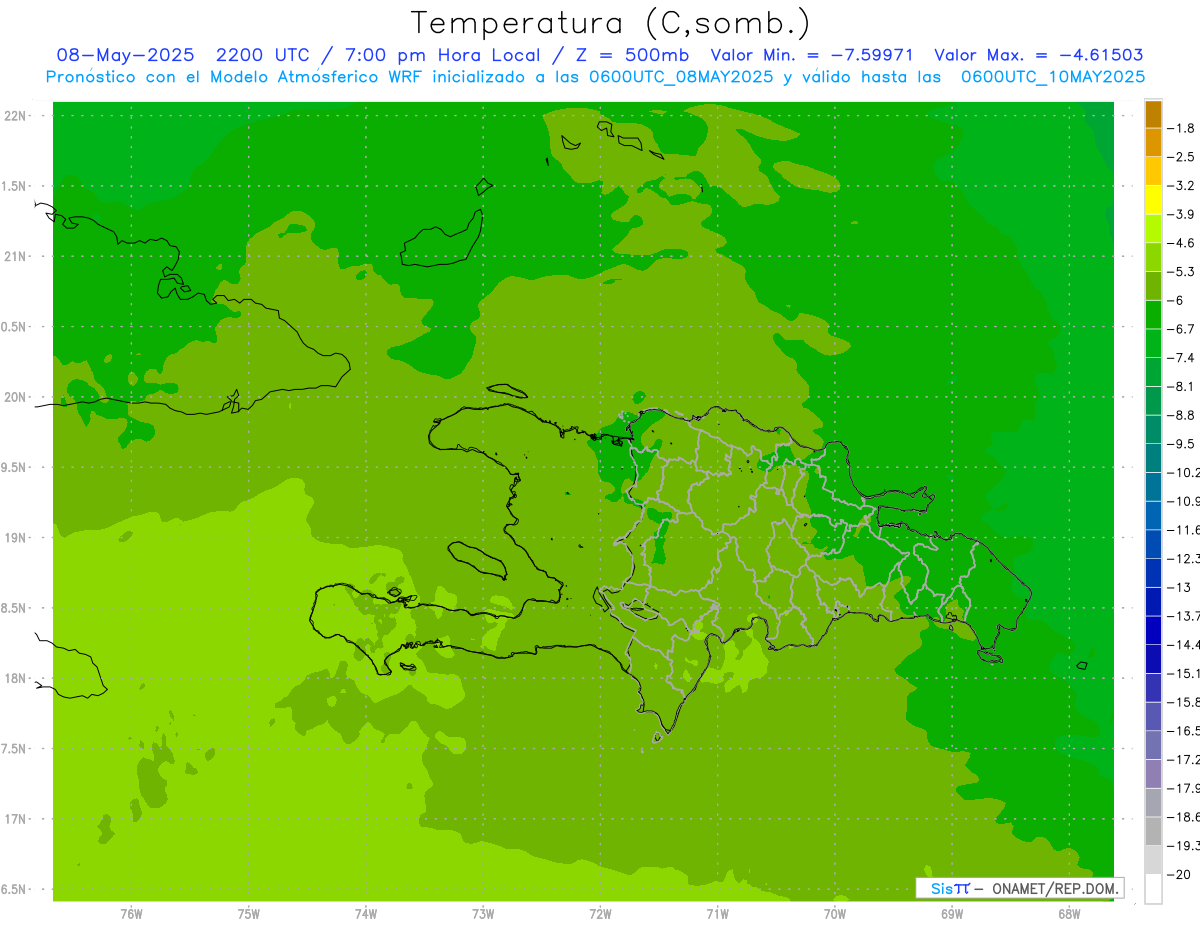Image resolution: width=1200 pixels, height=927 pixels.
Task: Click the '-9.5' colorbar label
Action: (1181, 444)
